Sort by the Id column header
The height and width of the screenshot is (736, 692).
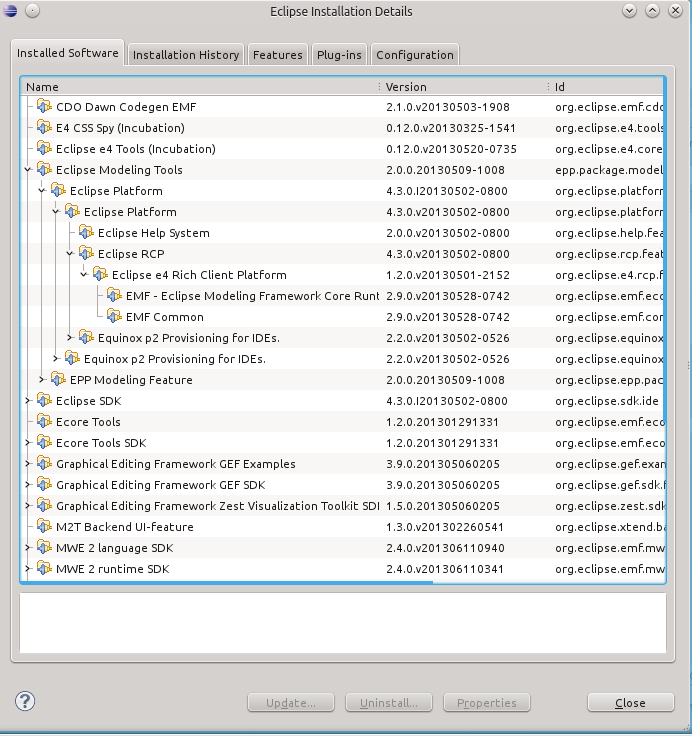tap(607, 87)
